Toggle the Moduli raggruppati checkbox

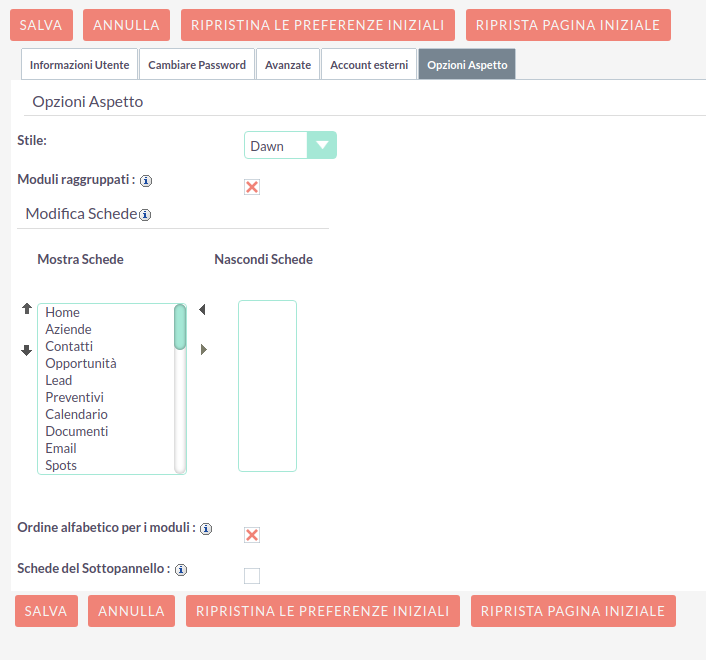click(x=252, y=187)
